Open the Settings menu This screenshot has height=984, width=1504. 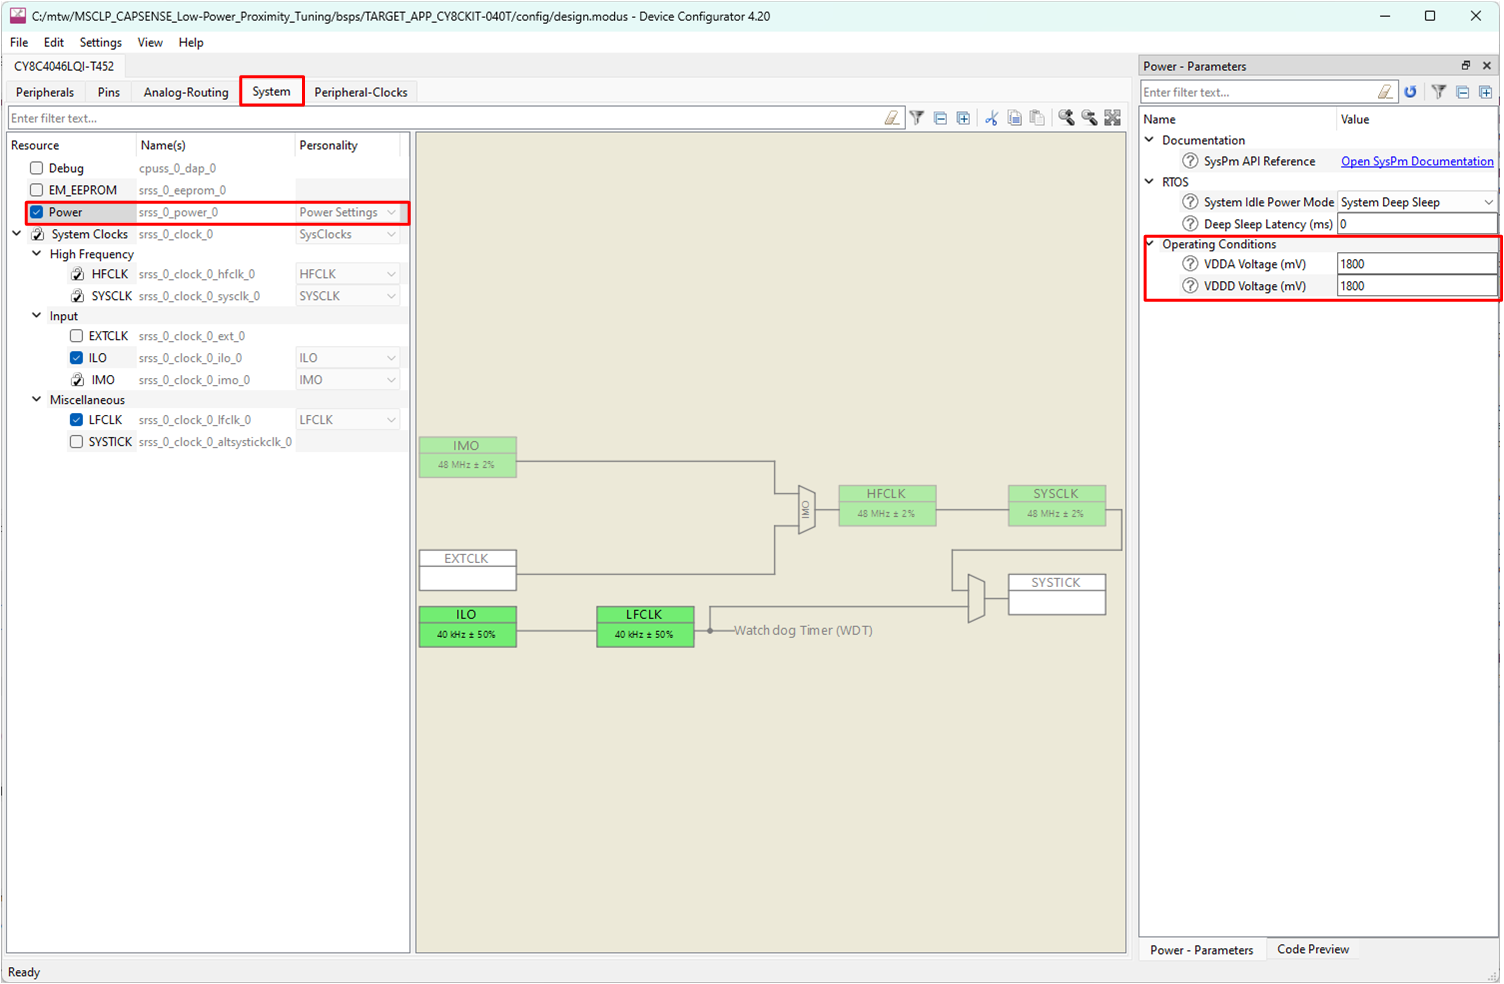(101, 42)
